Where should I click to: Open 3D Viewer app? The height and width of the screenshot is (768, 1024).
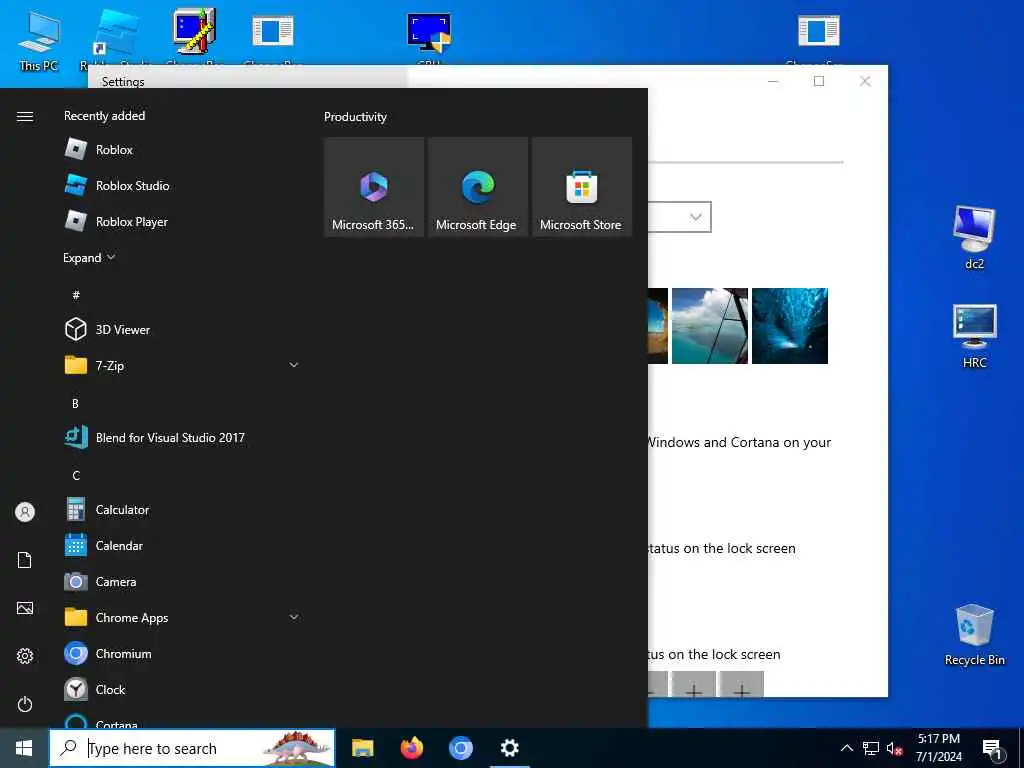click(x=183, y=329)
